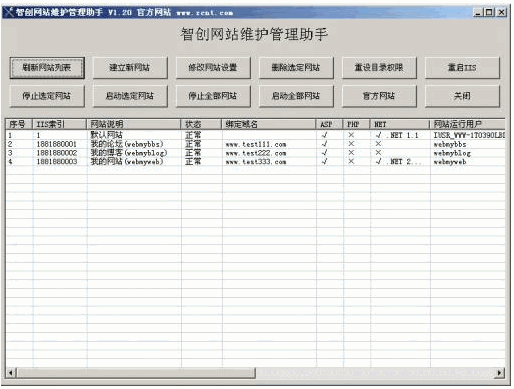This screenshot has width=514, height=389.
Task: Click the 刷新网站列表 button
Action: click(x=47, y=68)
